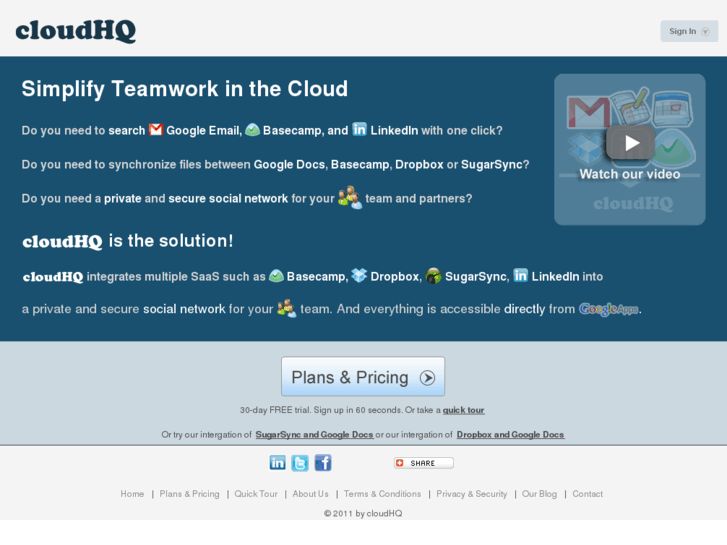Click the SugarSync bird icon
Image resolution: width=727 pixels, height=545 pixels.
(x=434, y=276)
